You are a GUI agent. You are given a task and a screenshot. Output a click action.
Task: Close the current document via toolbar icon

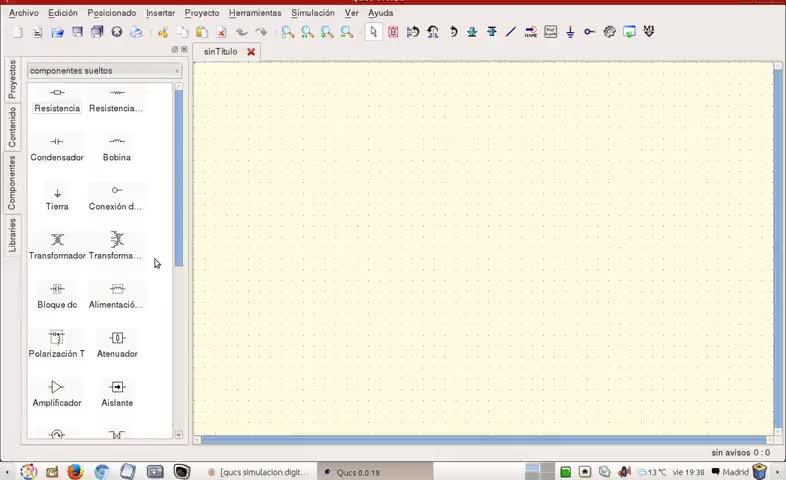click(x=117, y=32)
